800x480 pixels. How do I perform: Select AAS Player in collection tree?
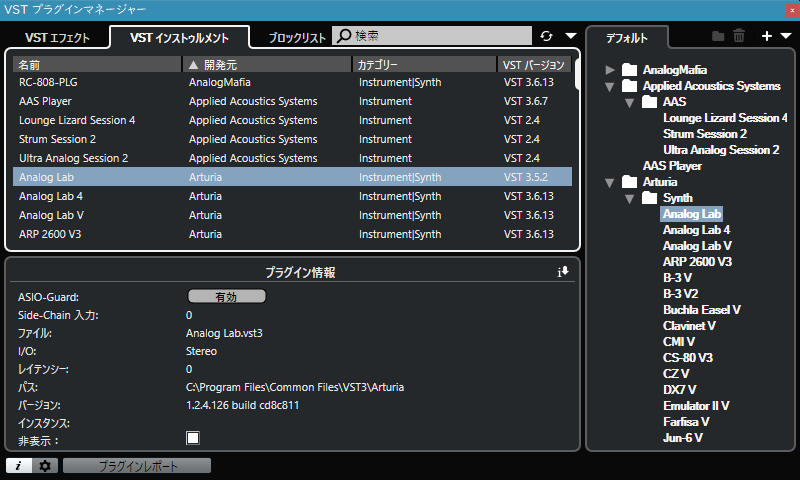(672, 166)
